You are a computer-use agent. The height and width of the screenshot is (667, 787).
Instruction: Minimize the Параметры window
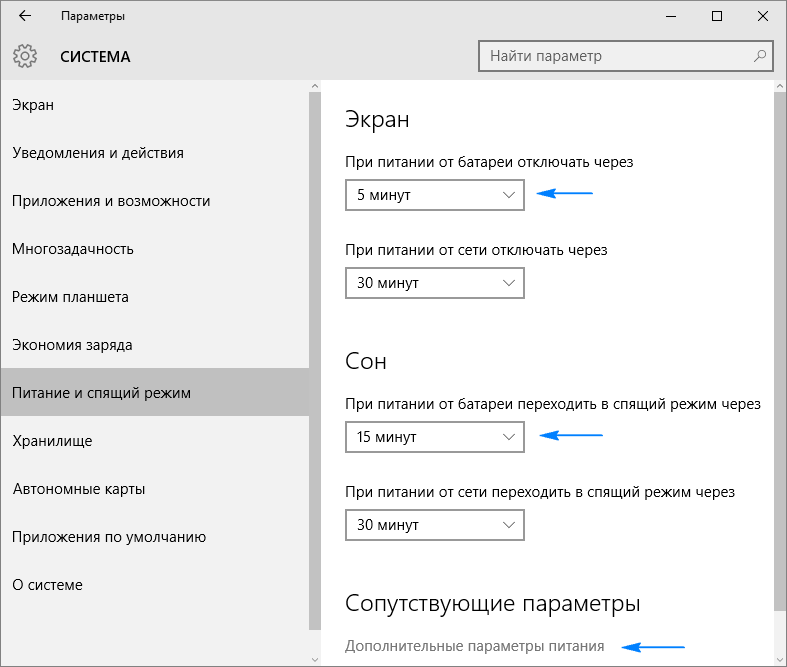669,17
